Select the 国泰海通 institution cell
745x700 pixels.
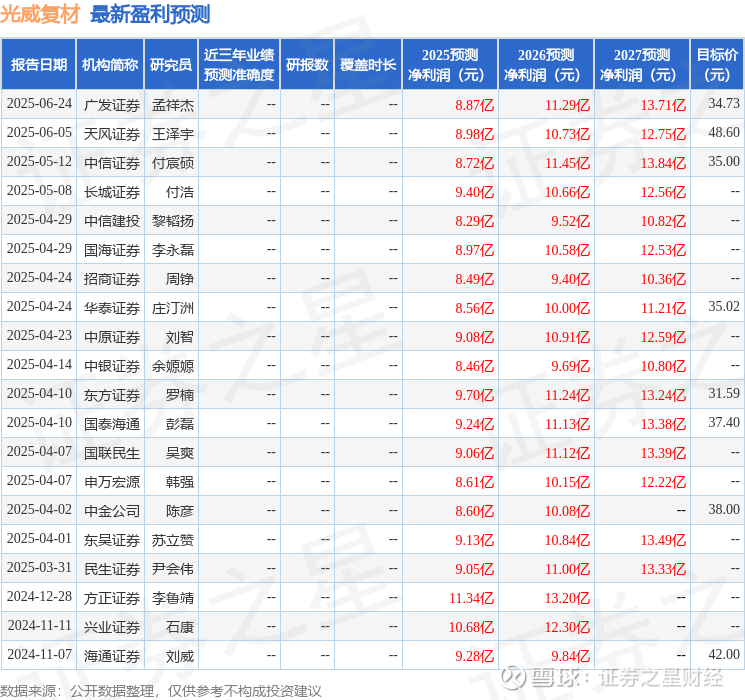coord(112,423)
